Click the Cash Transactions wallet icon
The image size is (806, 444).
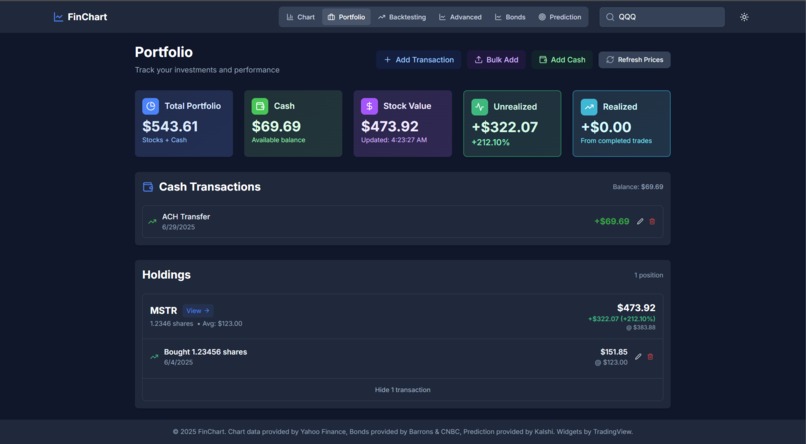tap(148, 187)
